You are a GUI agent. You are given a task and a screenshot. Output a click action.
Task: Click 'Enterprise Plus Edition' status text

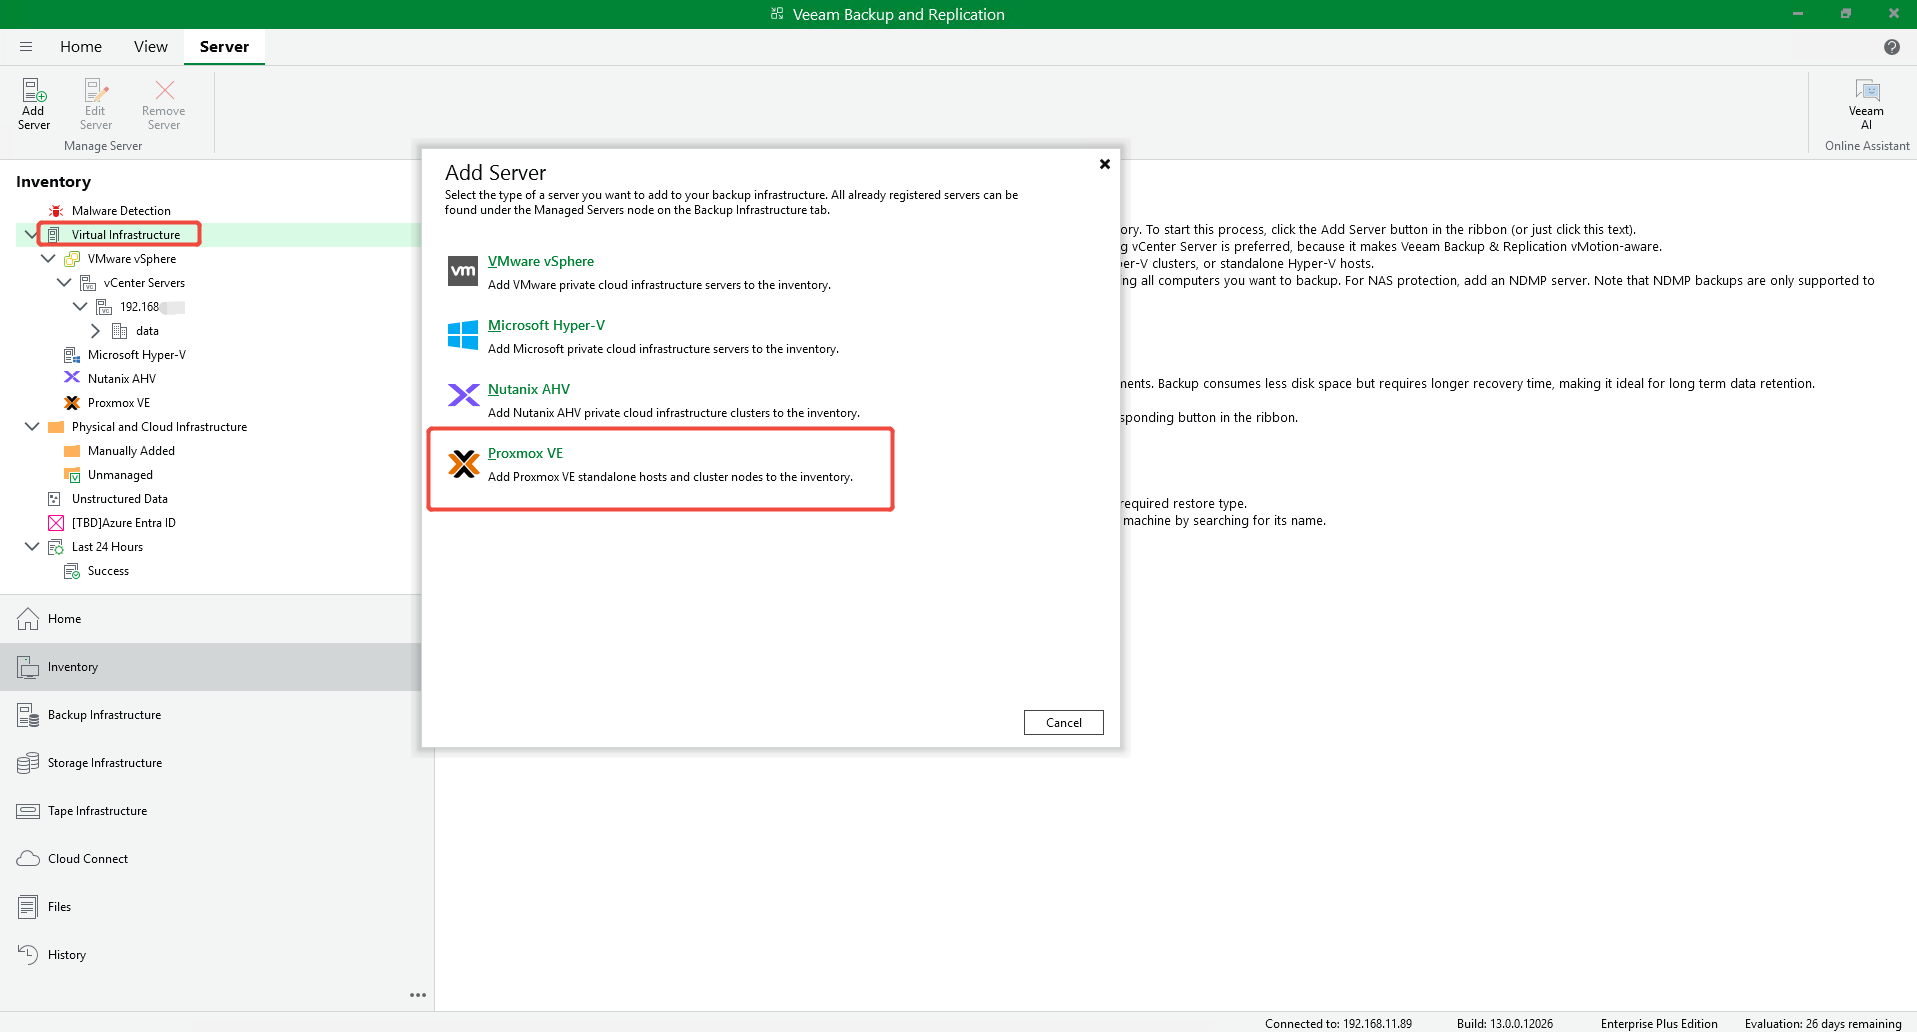point(1659,1023)
